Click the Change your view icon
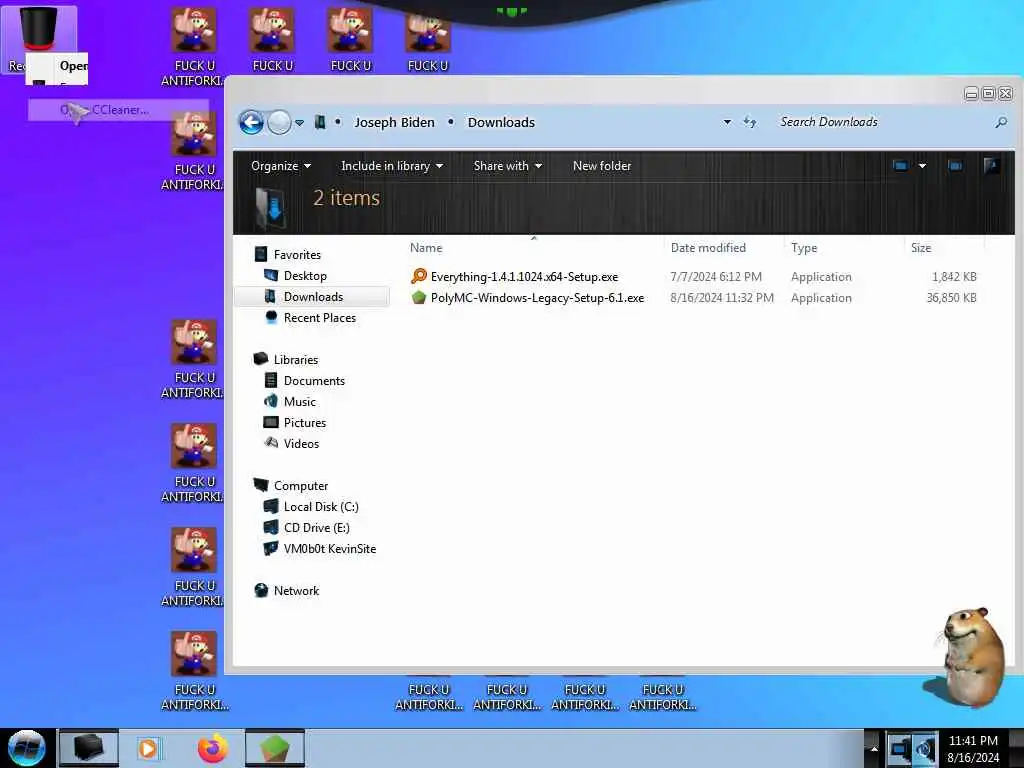Screen dimensions: 1024x768 pos(900,166)
